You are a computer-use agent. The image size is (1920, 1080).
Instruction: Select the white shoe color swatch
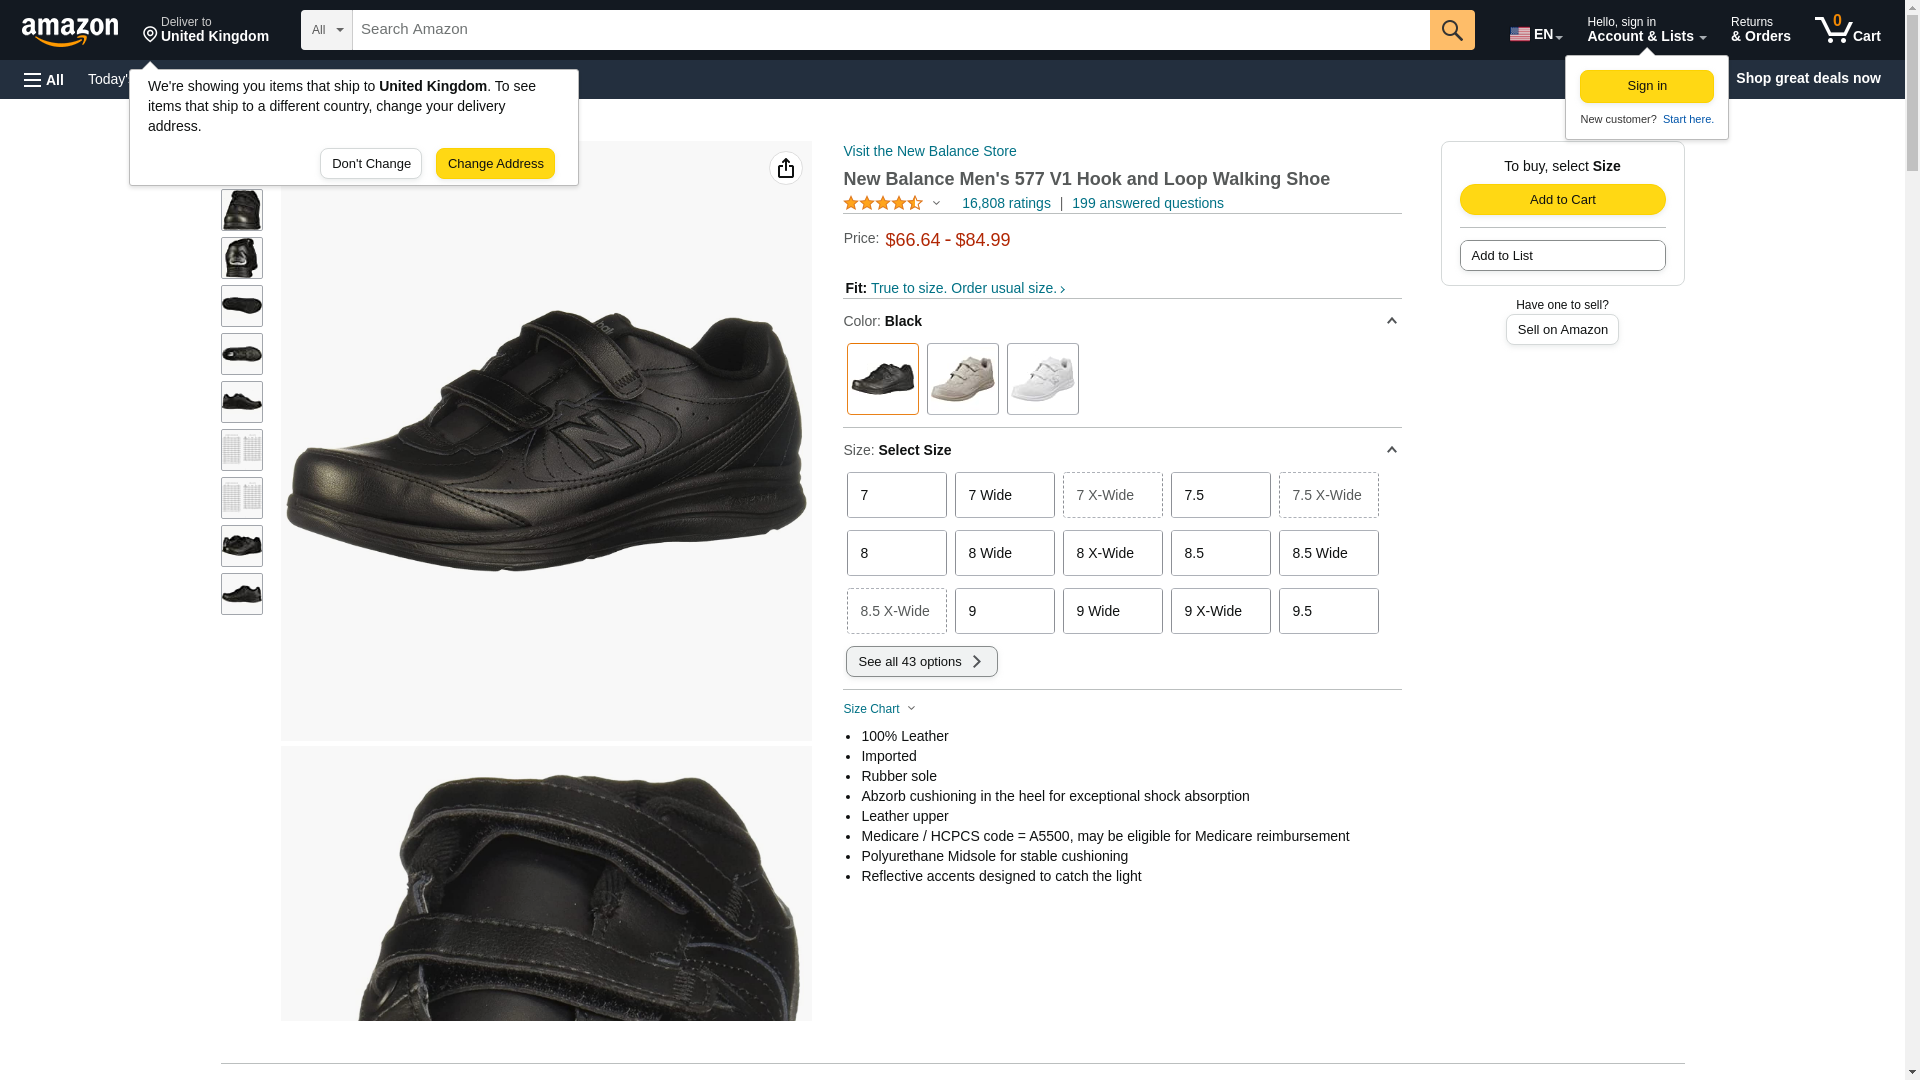(1042, 379)
